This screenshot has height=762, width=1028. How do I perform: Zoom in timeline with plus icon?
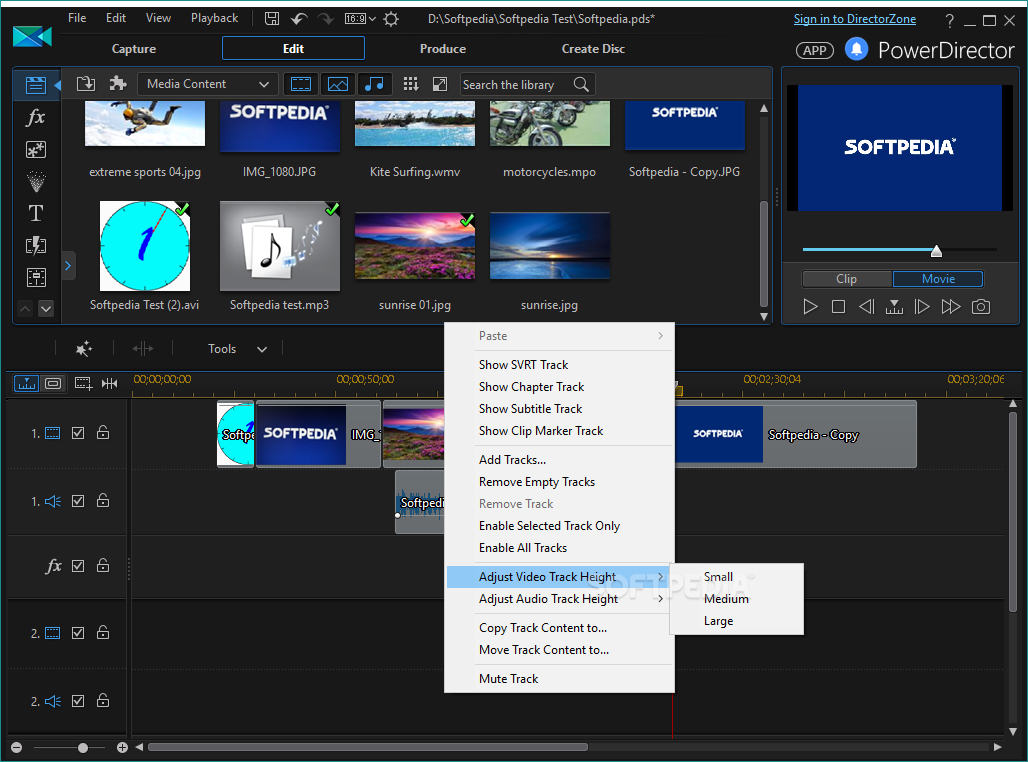pos(122,748)
